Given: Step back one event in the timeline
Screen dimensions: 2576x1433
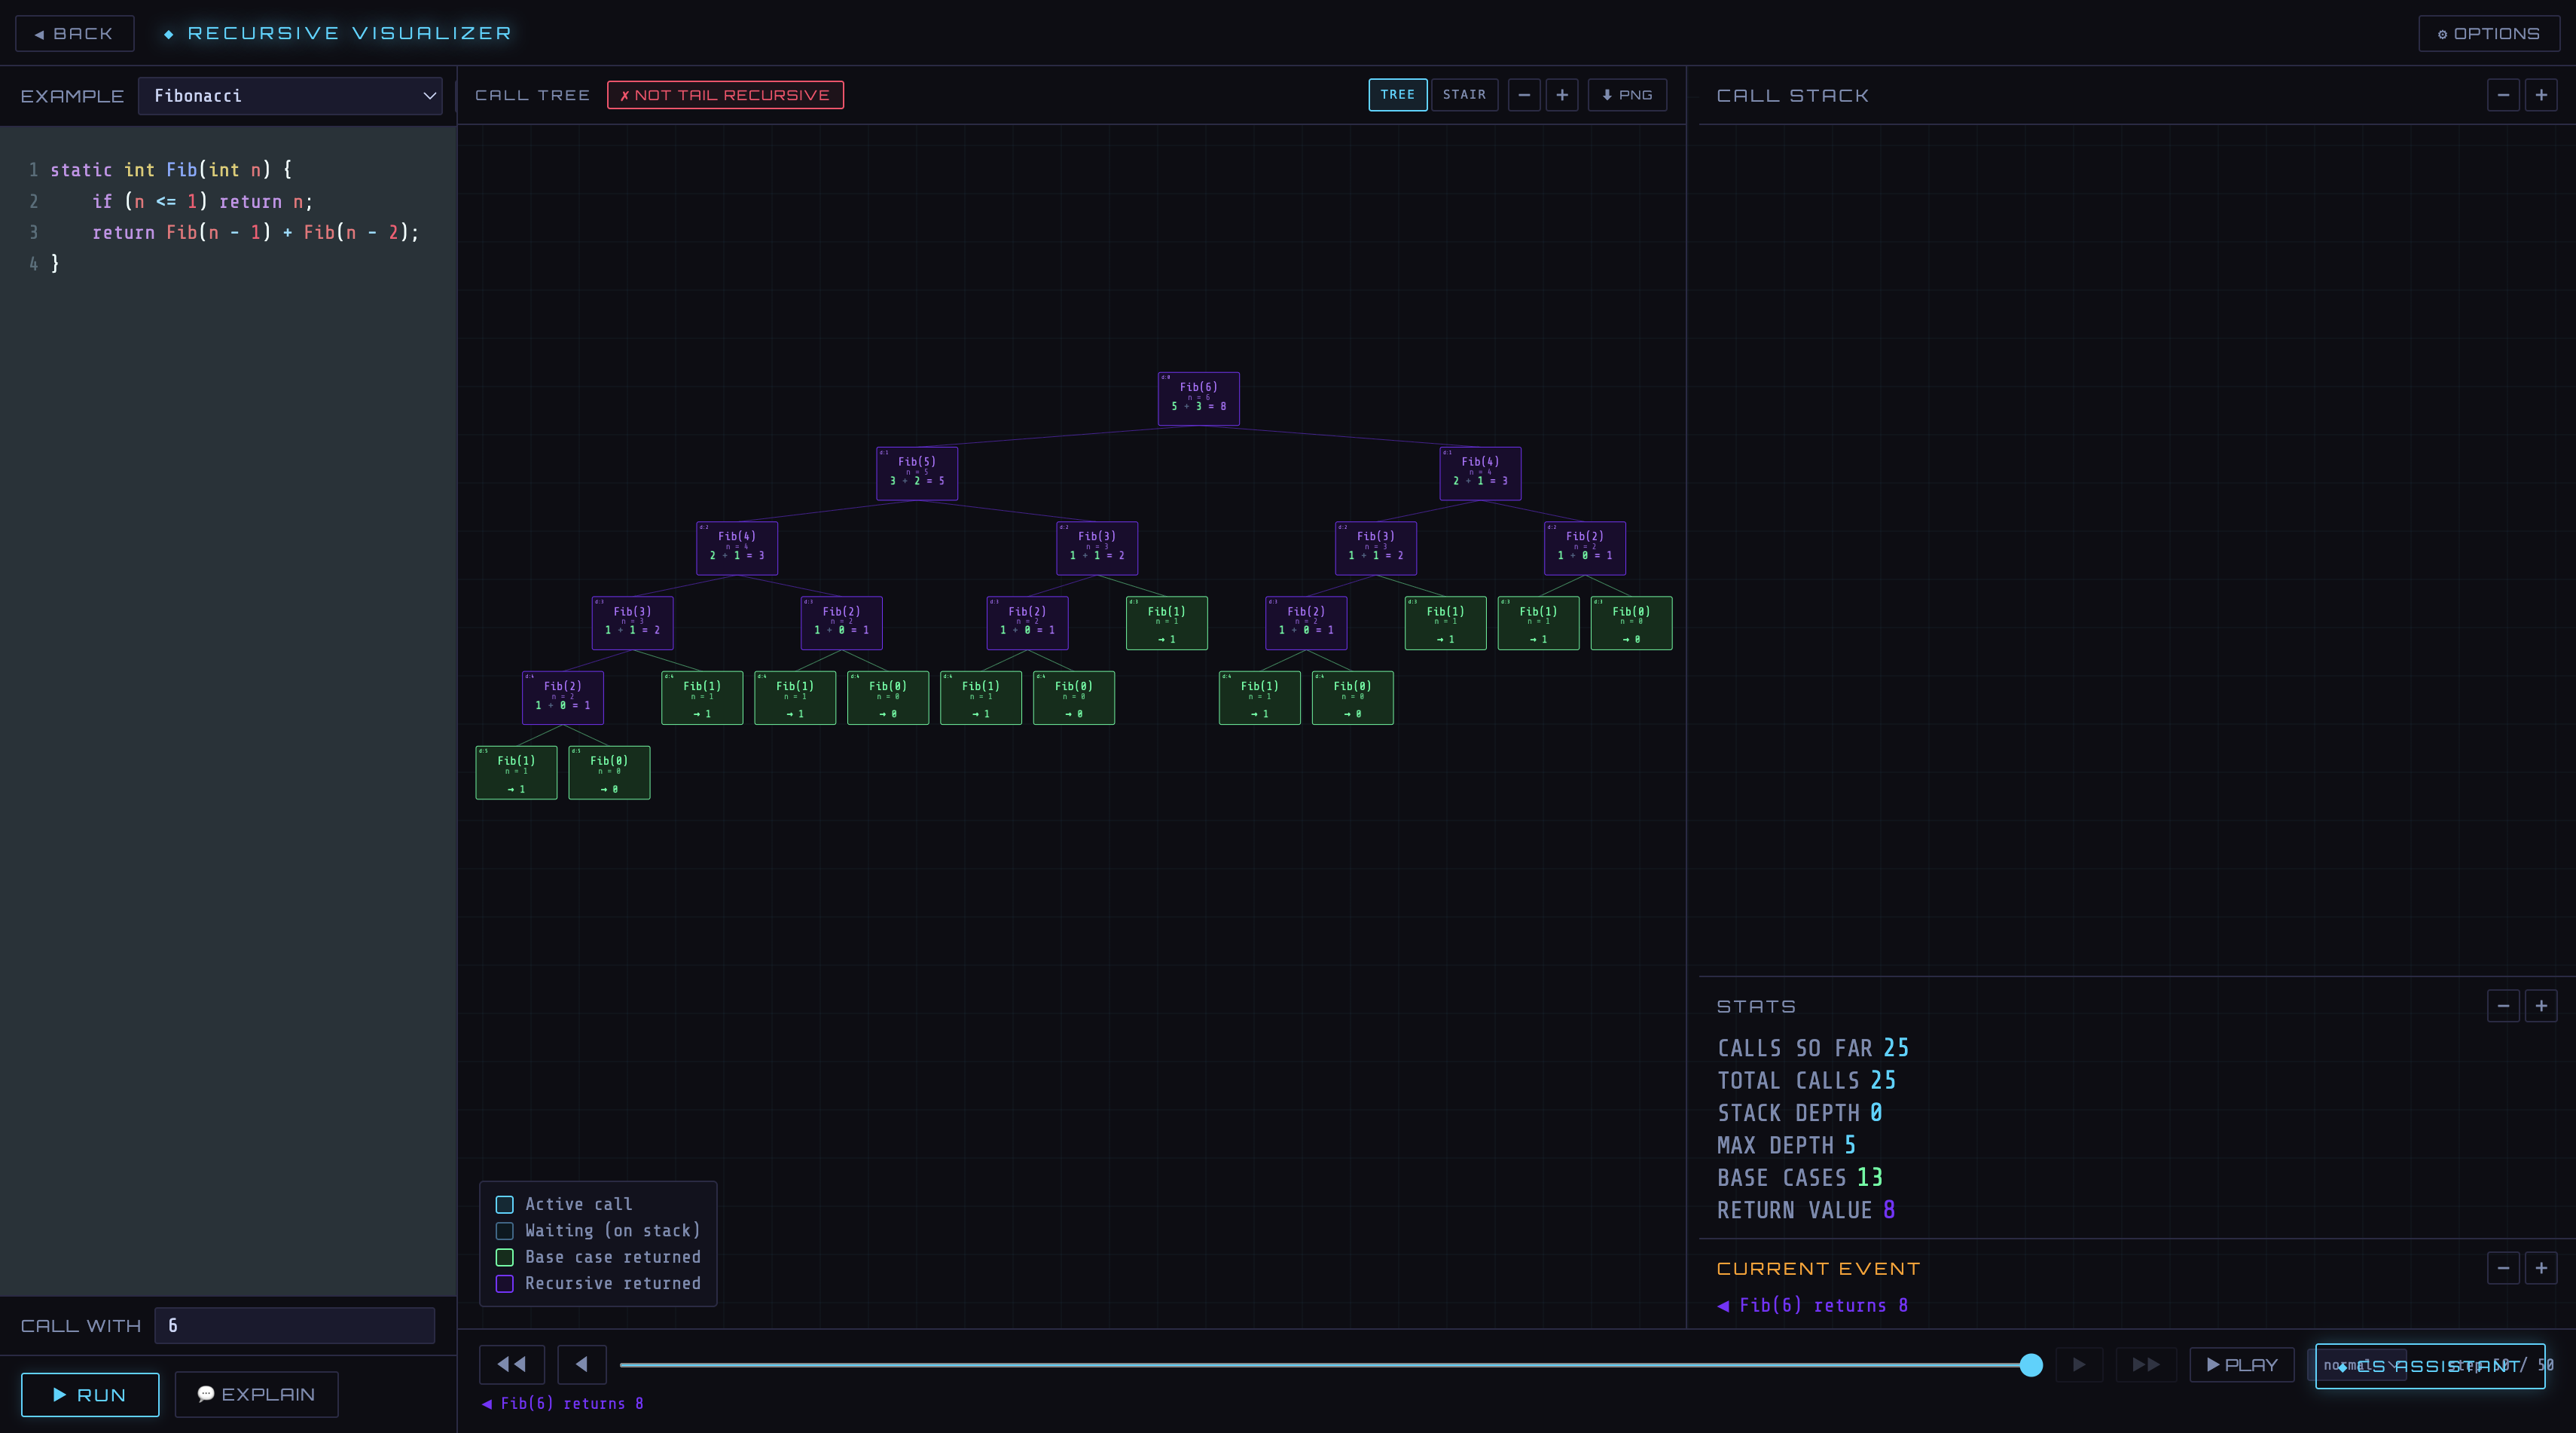Looking at the screenshot, I should (582, 1364).
